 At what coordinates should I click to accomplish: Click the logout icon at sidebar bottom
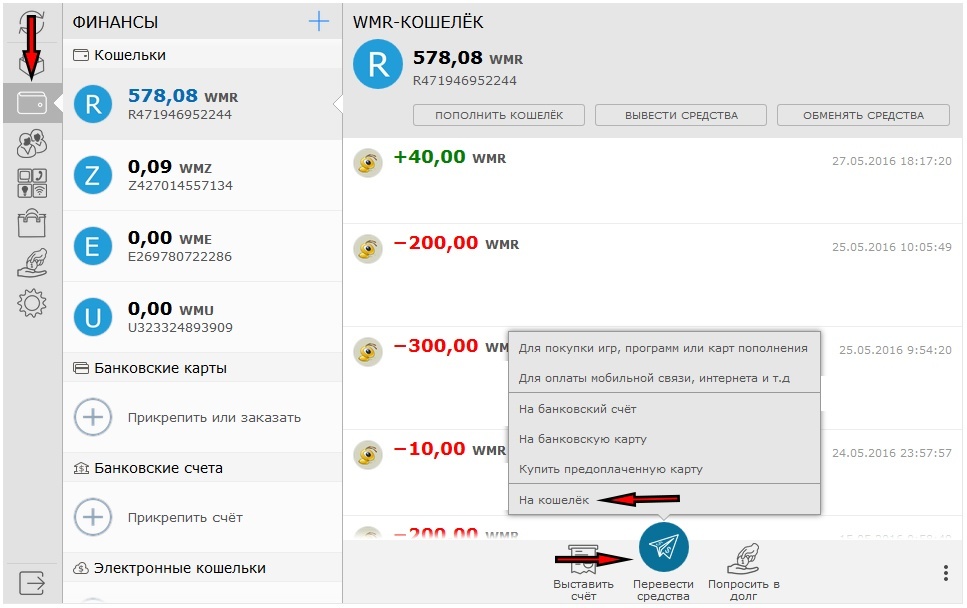[x=32, y=582]
